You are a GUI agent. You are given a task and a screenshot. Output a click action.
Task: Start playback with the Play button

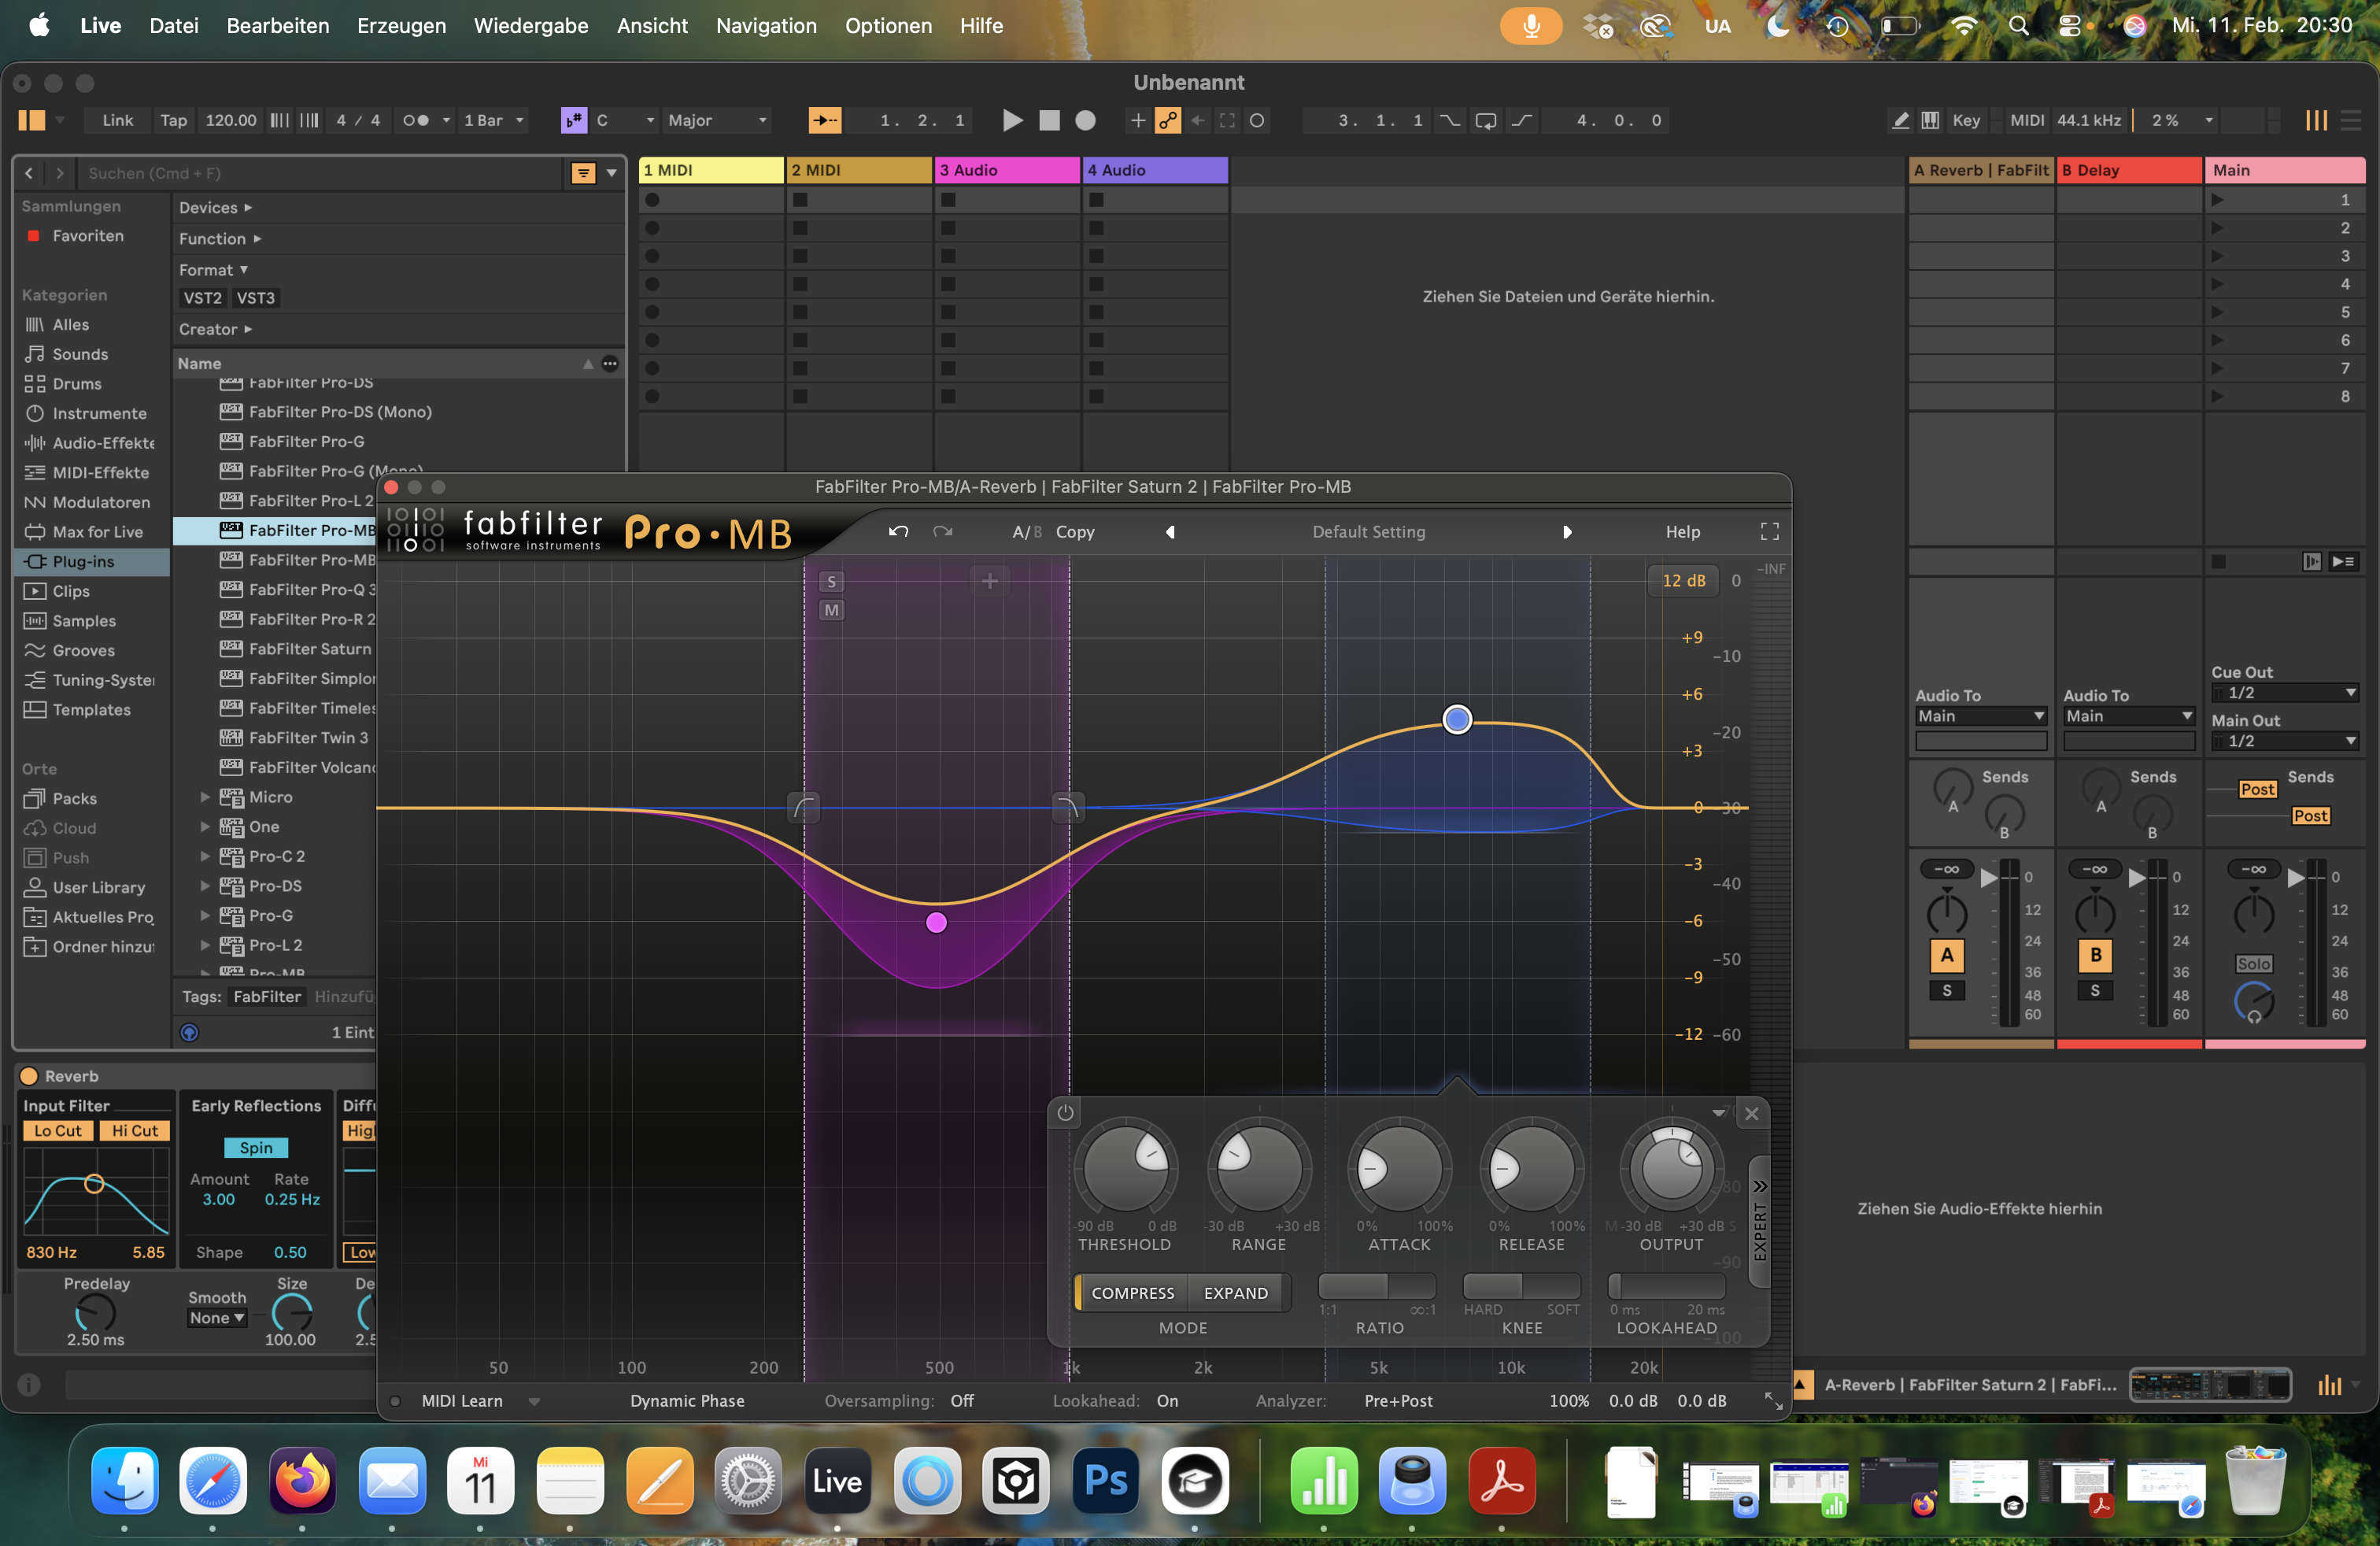(x=1012, y=120)
